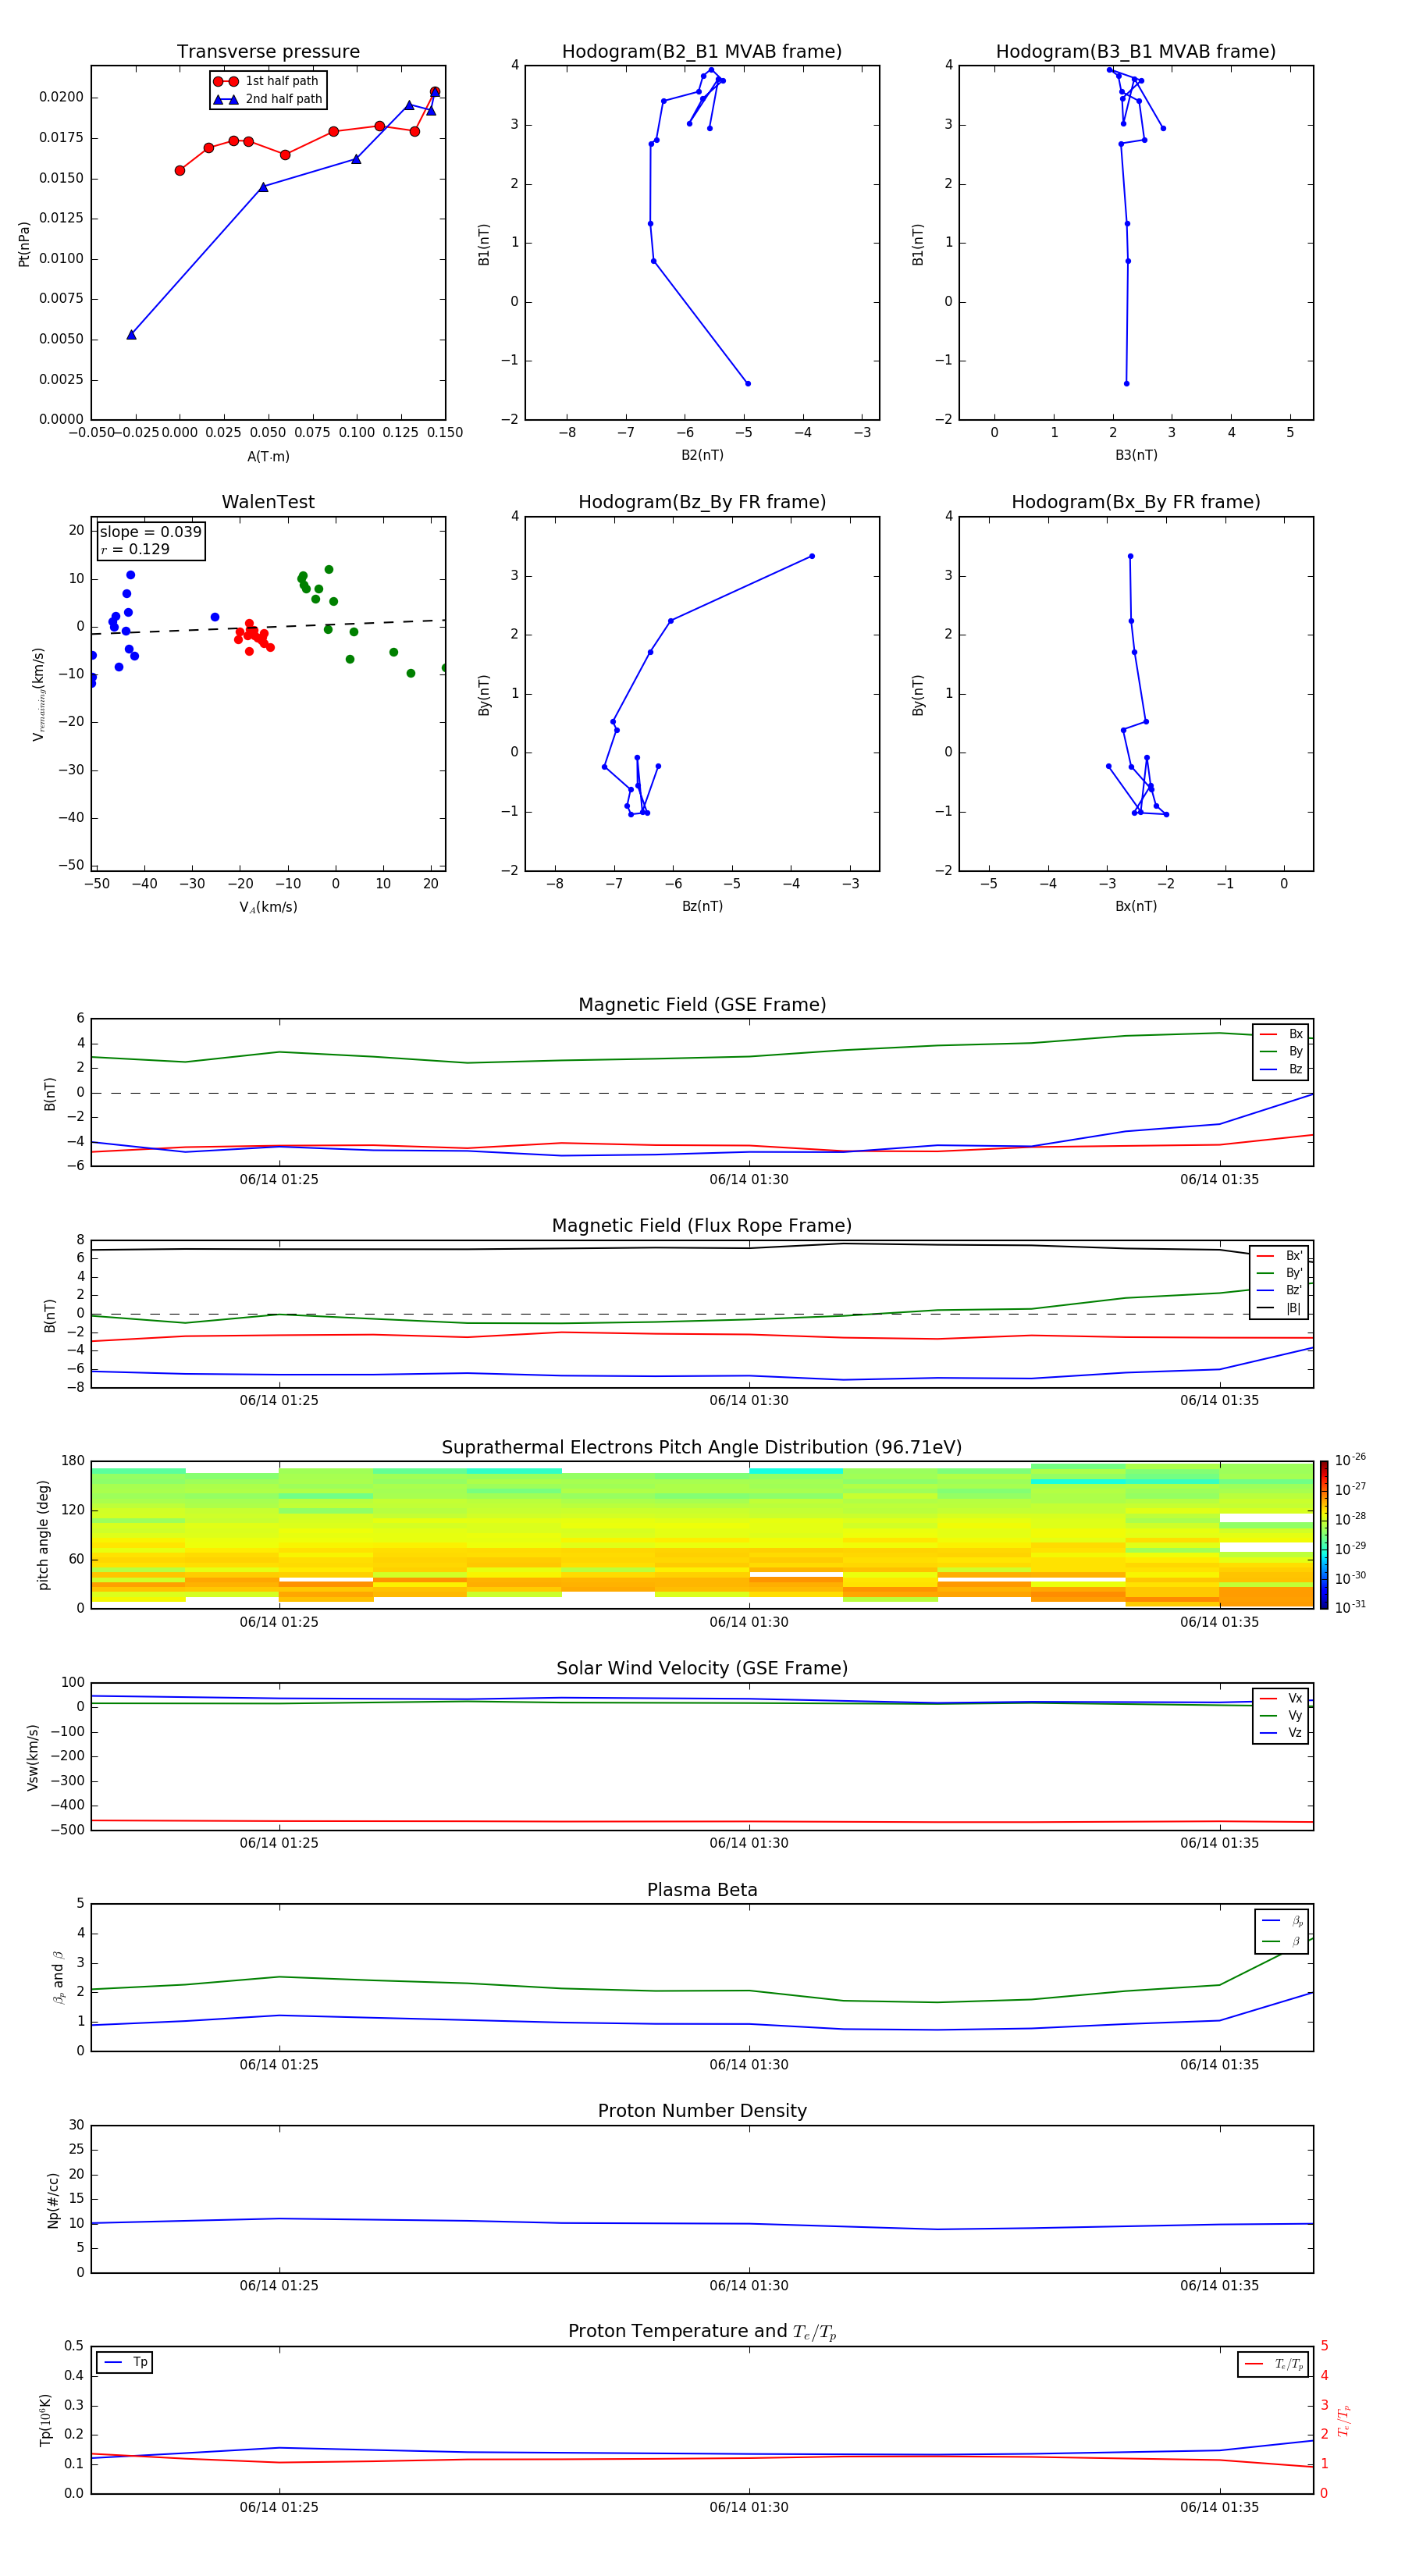Click the 10^-26 colorbar label

pyautogui.click(x=1350, y=1460)
